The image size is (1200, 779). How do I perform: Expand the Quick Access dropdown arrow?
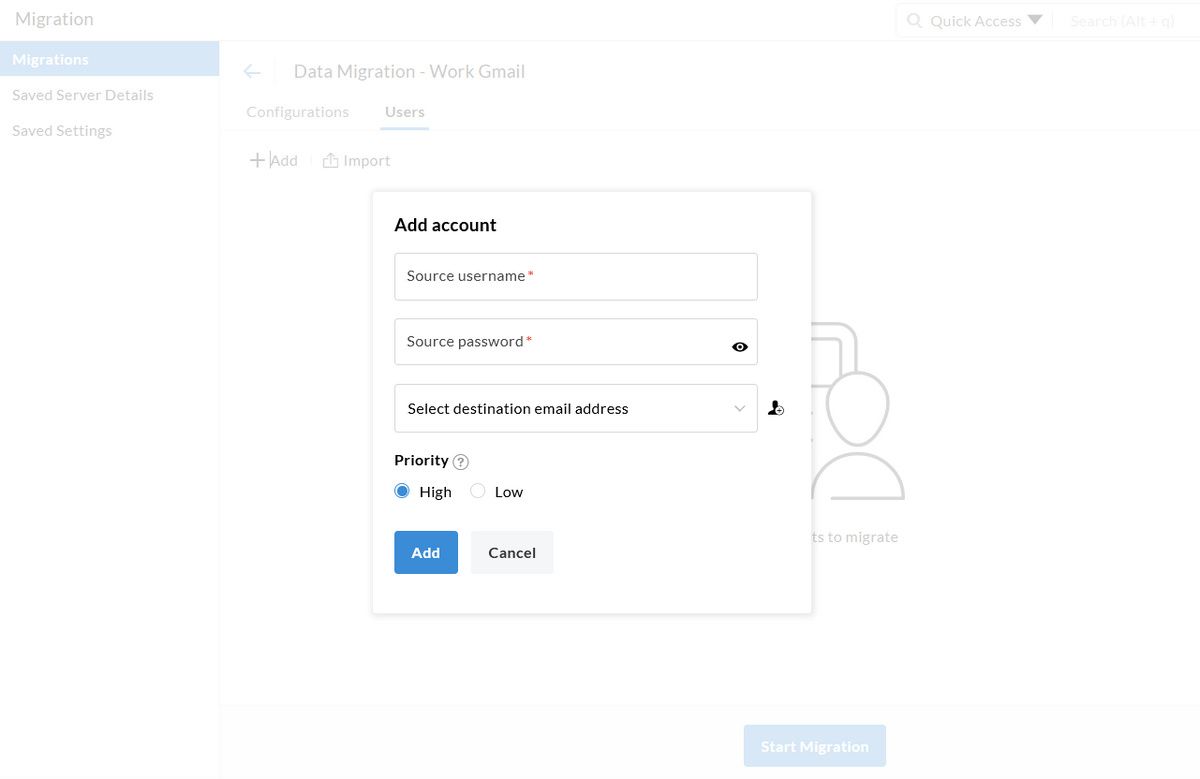pyautogui.click(x=1034, y=20)
